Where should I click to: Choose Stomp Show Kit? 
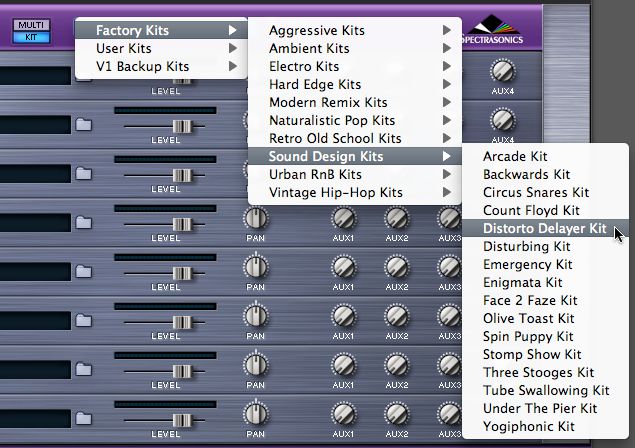pyautogui.click(x=545, y=354)
